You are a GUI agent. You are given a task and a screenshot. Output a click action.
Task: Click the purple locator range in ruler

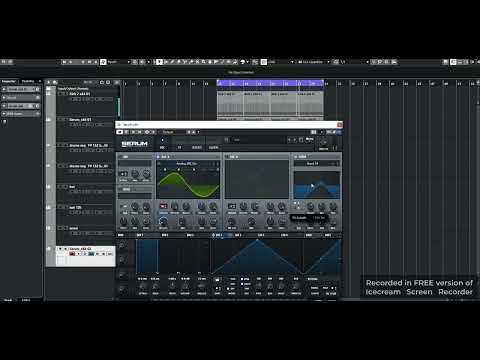click(x=270, y=83)
